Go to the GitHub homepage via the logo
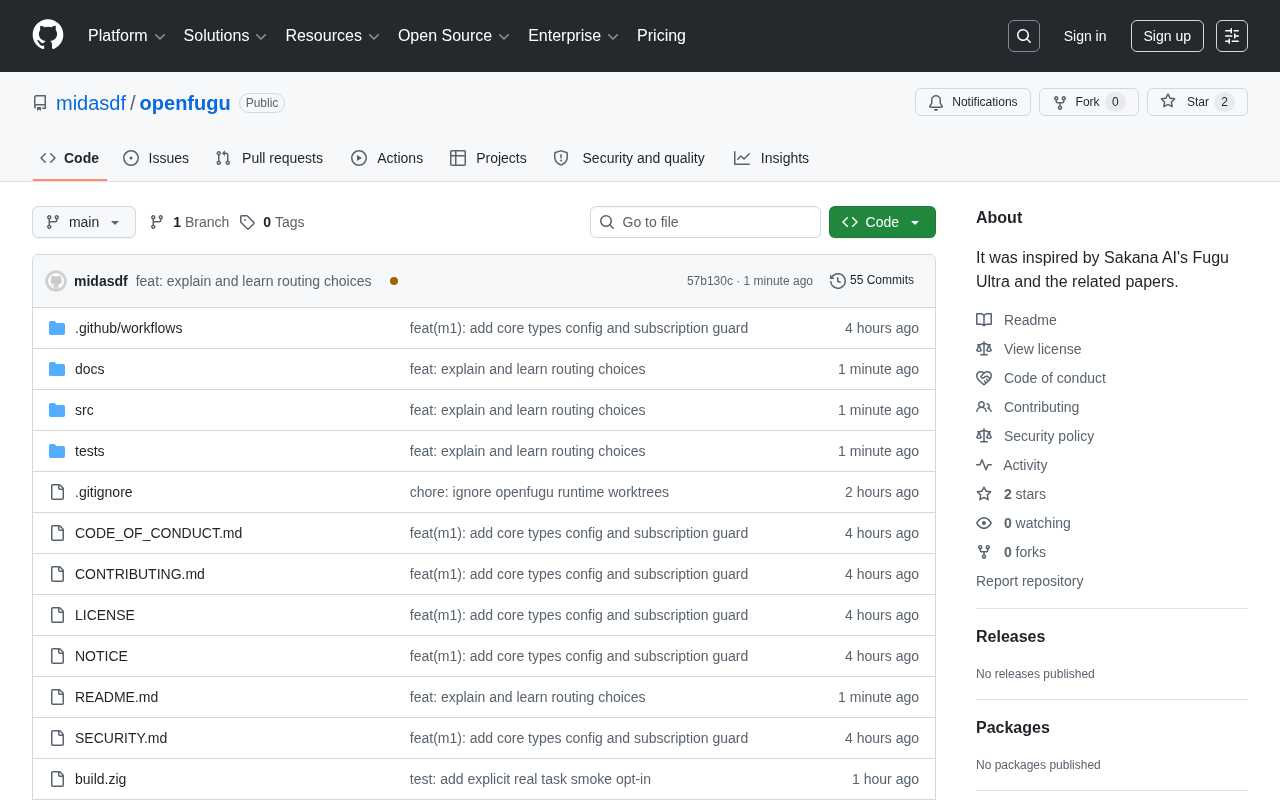The image size is (1280, 800). click(48, 35)
